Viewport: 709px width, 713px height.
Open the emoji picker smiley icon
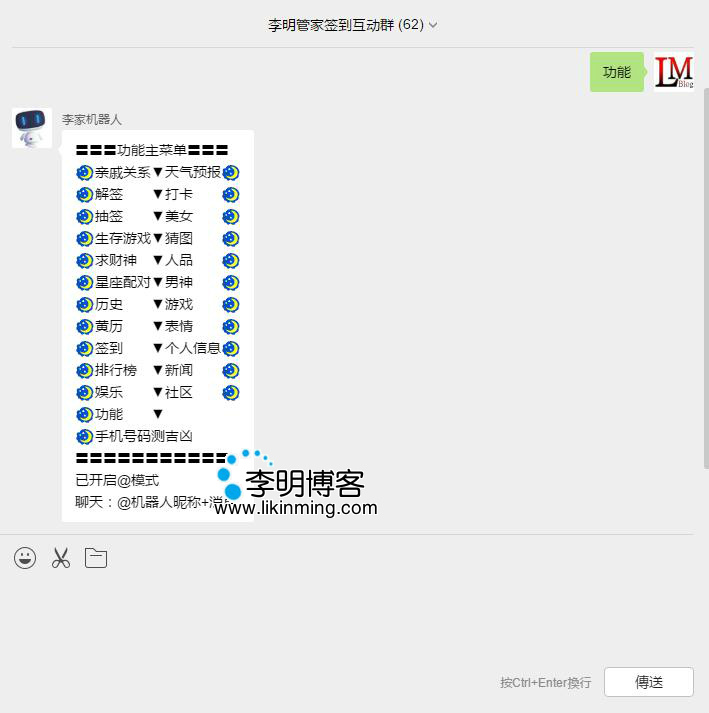point(25,558)
